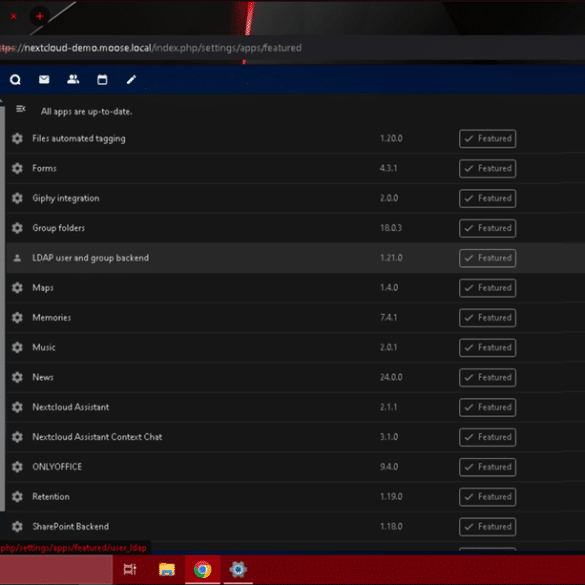Select the Group folders app name
This screenshot has width=585, height=585.
pos(58,228)
